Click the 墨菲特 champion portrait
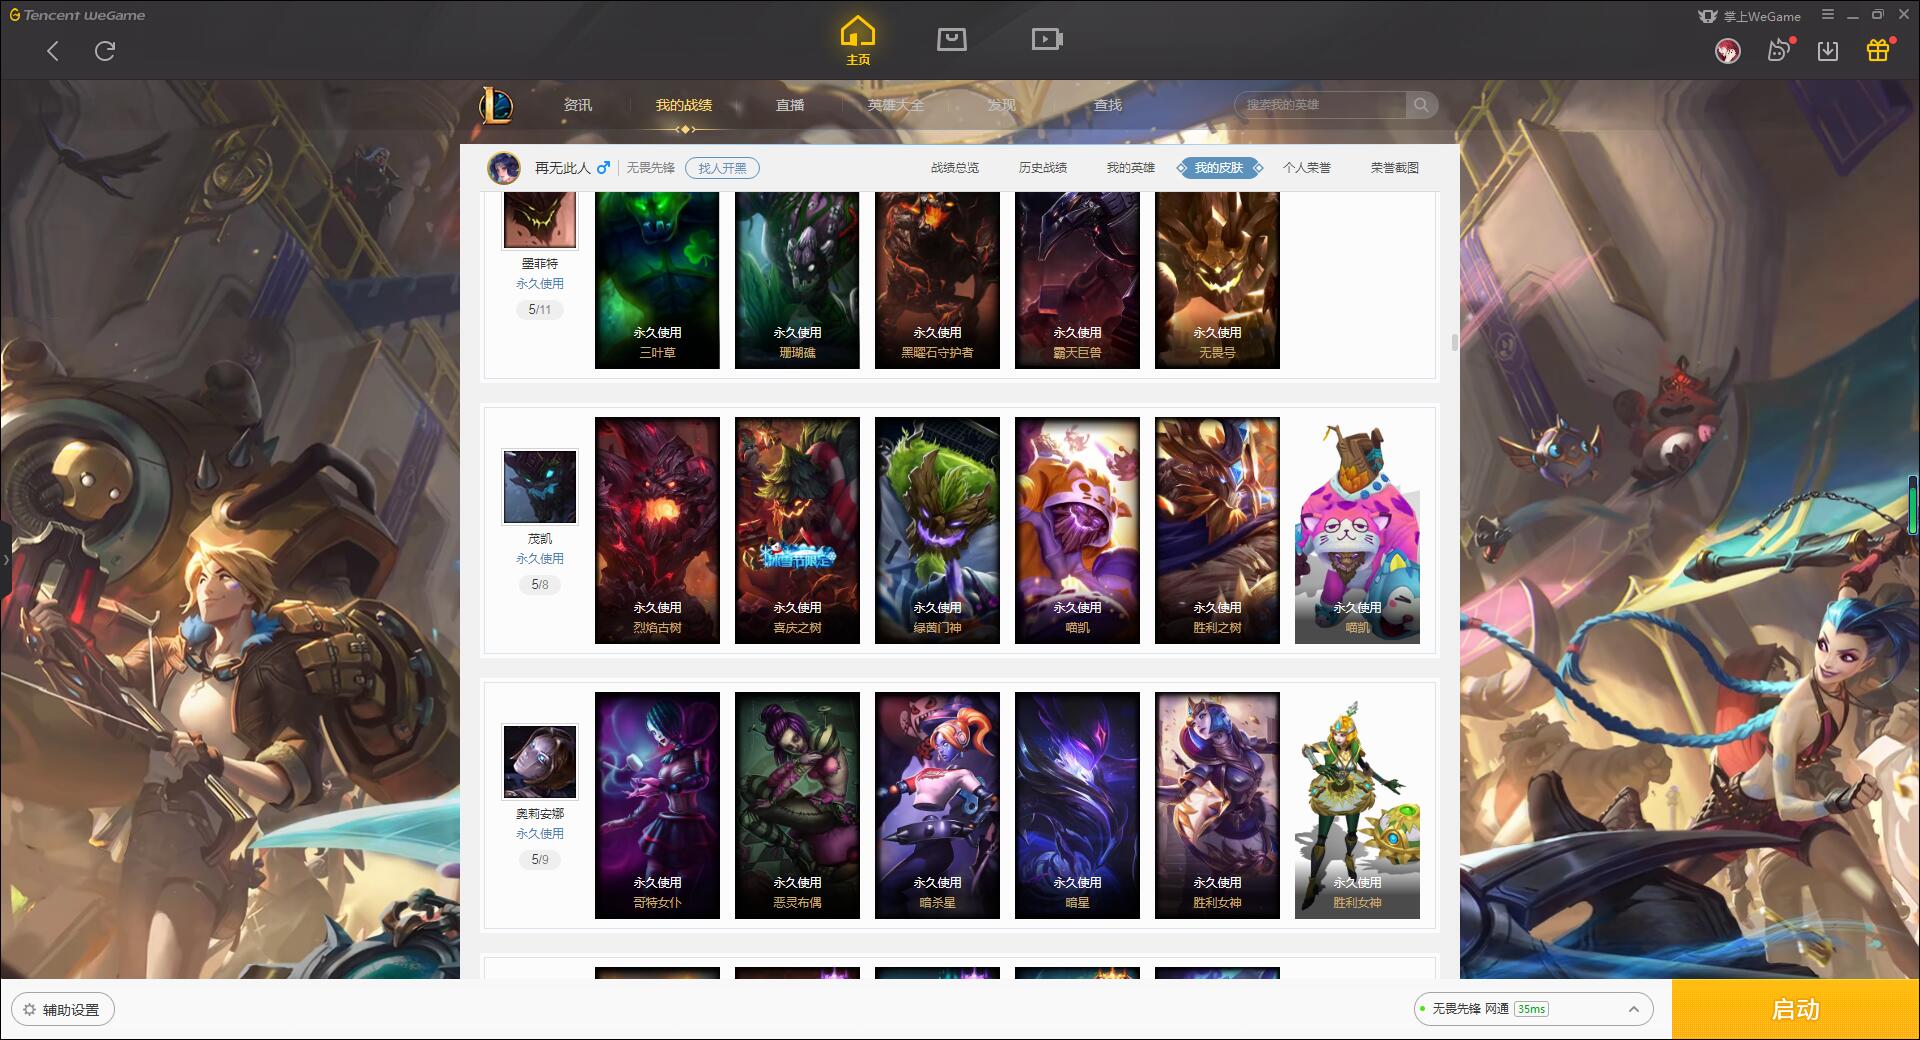 (540, 220)
